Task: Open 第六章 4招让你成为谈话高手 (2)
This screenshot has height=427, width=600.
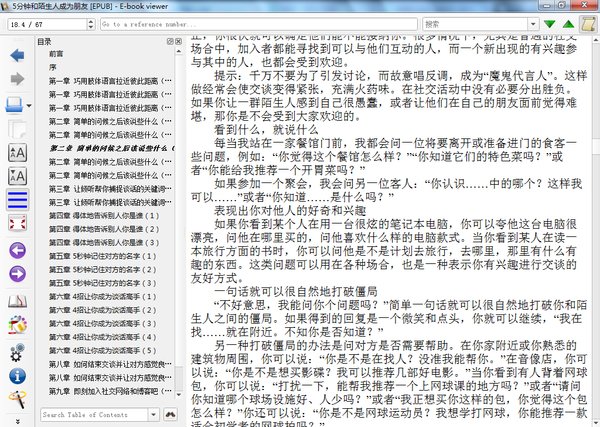Action: coord(102,310)
